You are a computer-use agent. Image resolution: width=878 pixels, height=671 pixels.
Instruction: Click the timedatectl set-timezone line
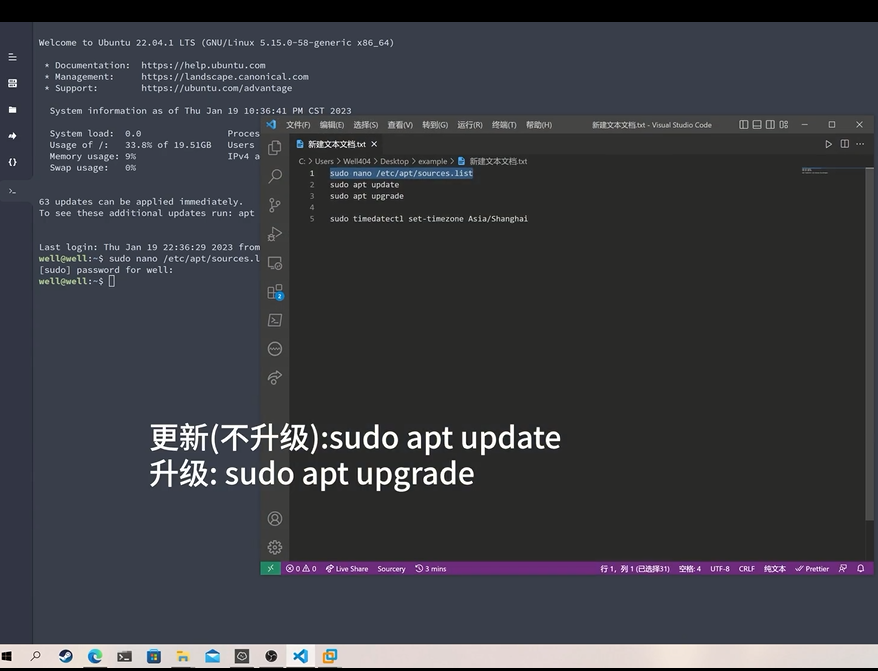click(428, 218)
